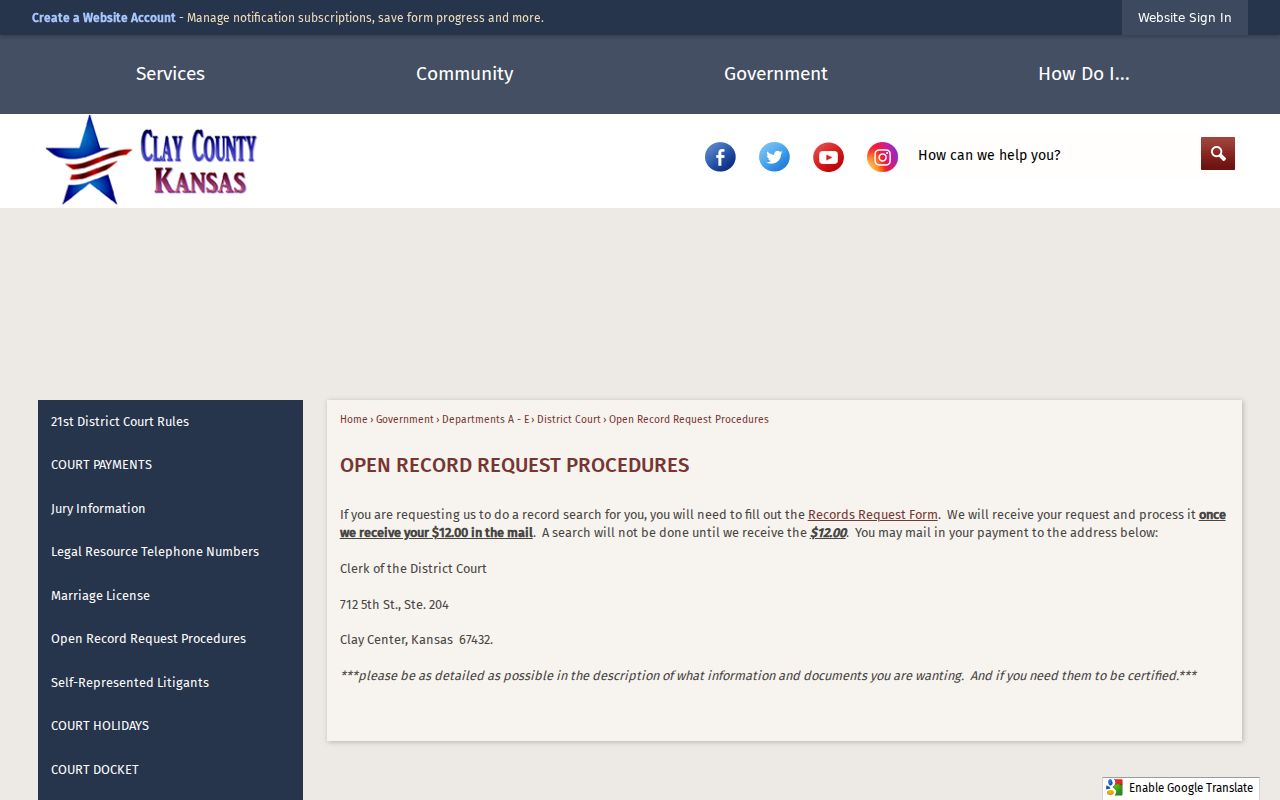Open Legal Resource Telephone Numbers page

click(x=170, y=552)
